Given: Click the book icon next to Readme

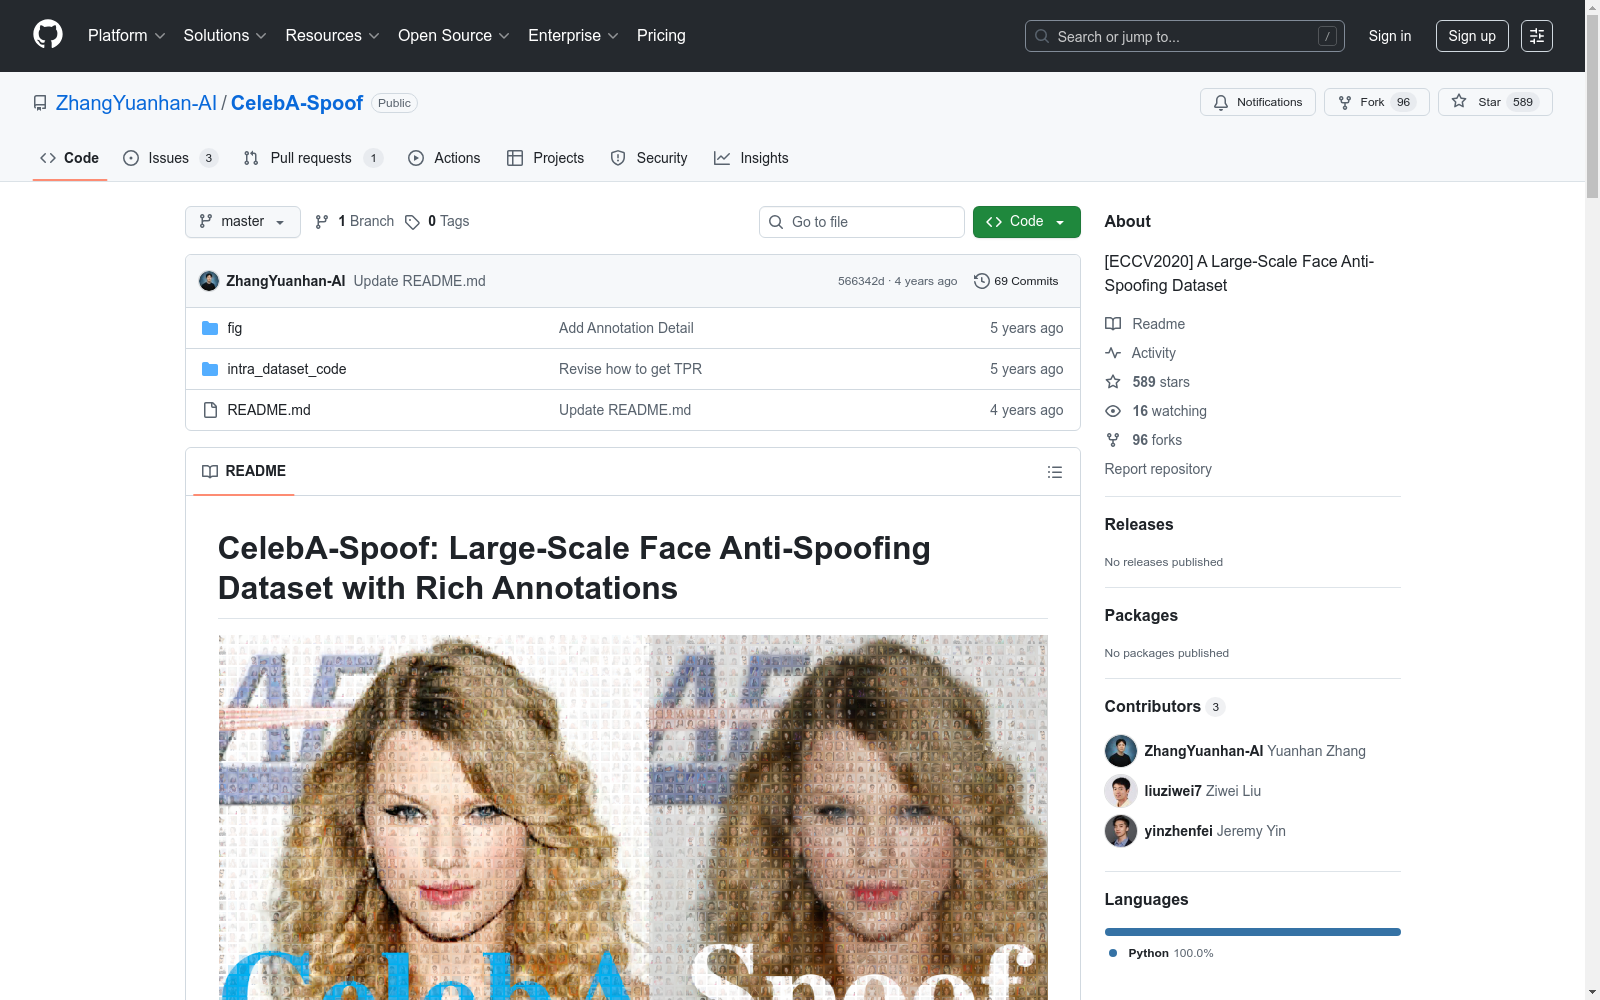Looking at the screenshot, I should (1113, 324).
